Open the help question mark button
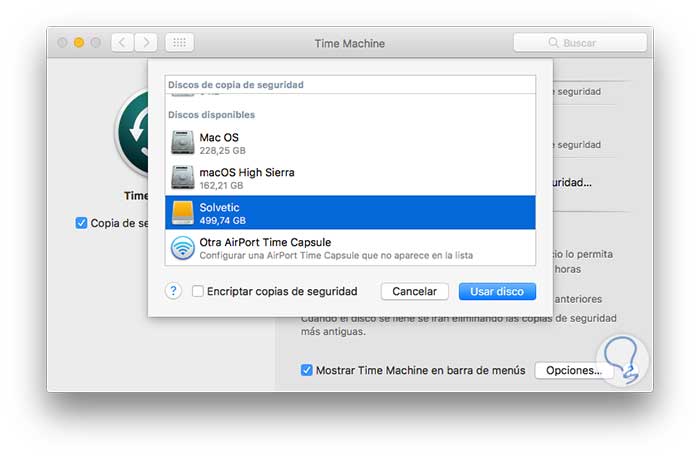700x459 pixels. [173, 292]
